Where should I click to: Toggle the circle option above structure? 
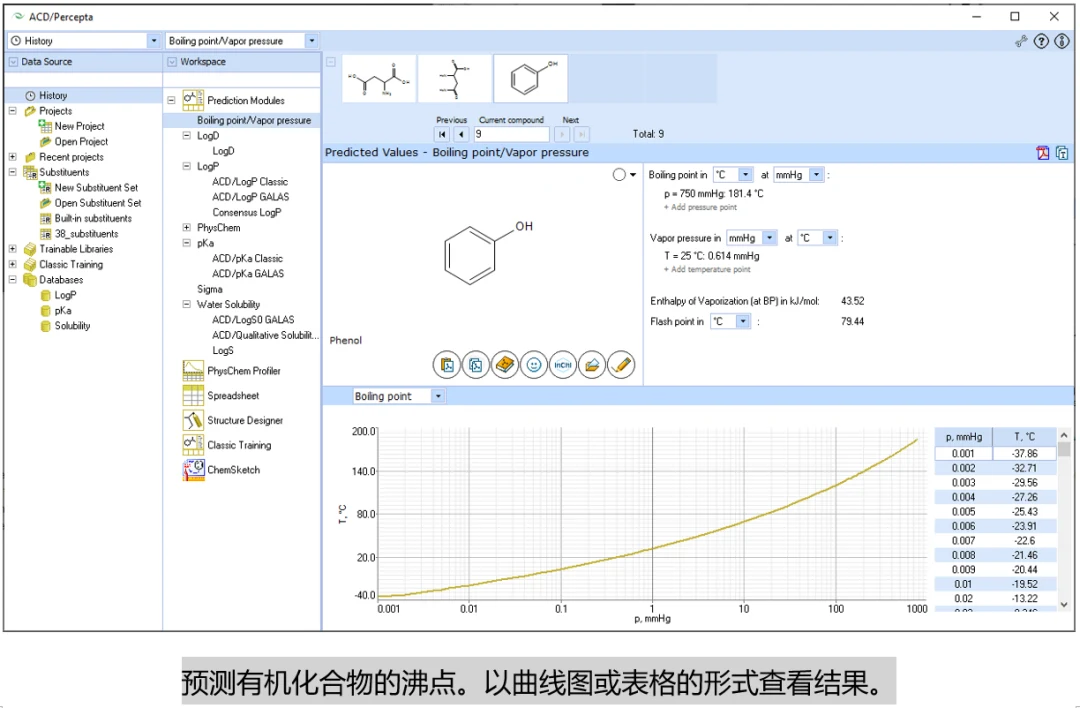[619, 175]
